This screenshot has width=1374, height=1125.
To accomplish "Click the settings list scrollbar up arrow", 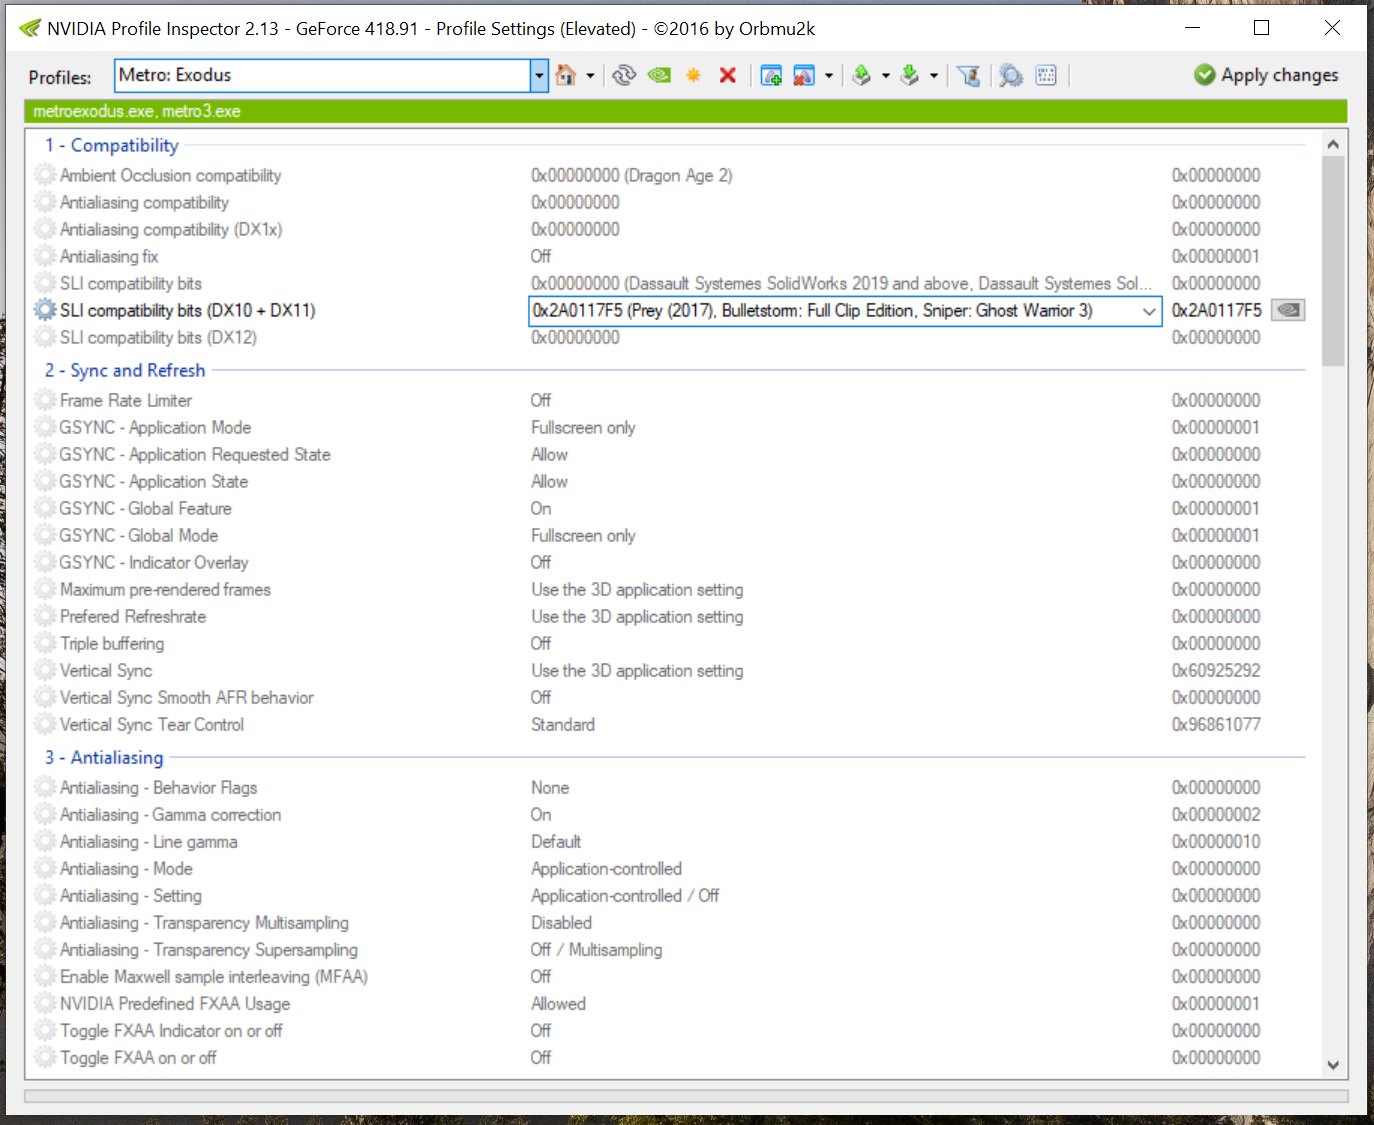I will click(1333, 144).
